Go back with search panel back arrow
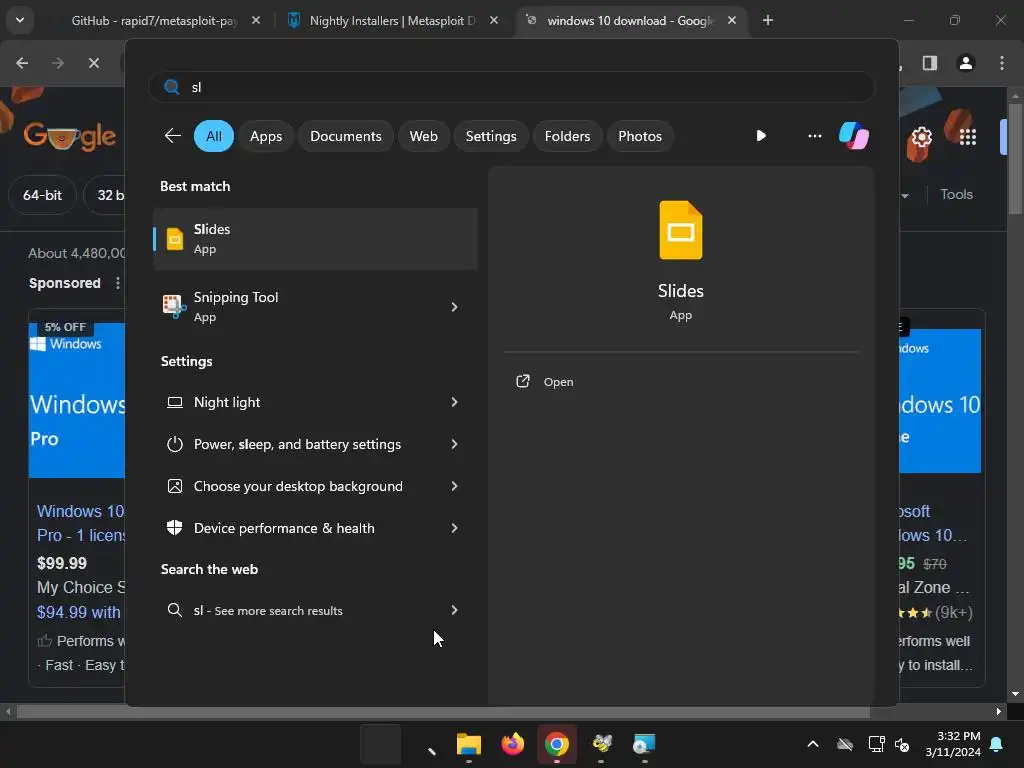 [x=172, y=136]
